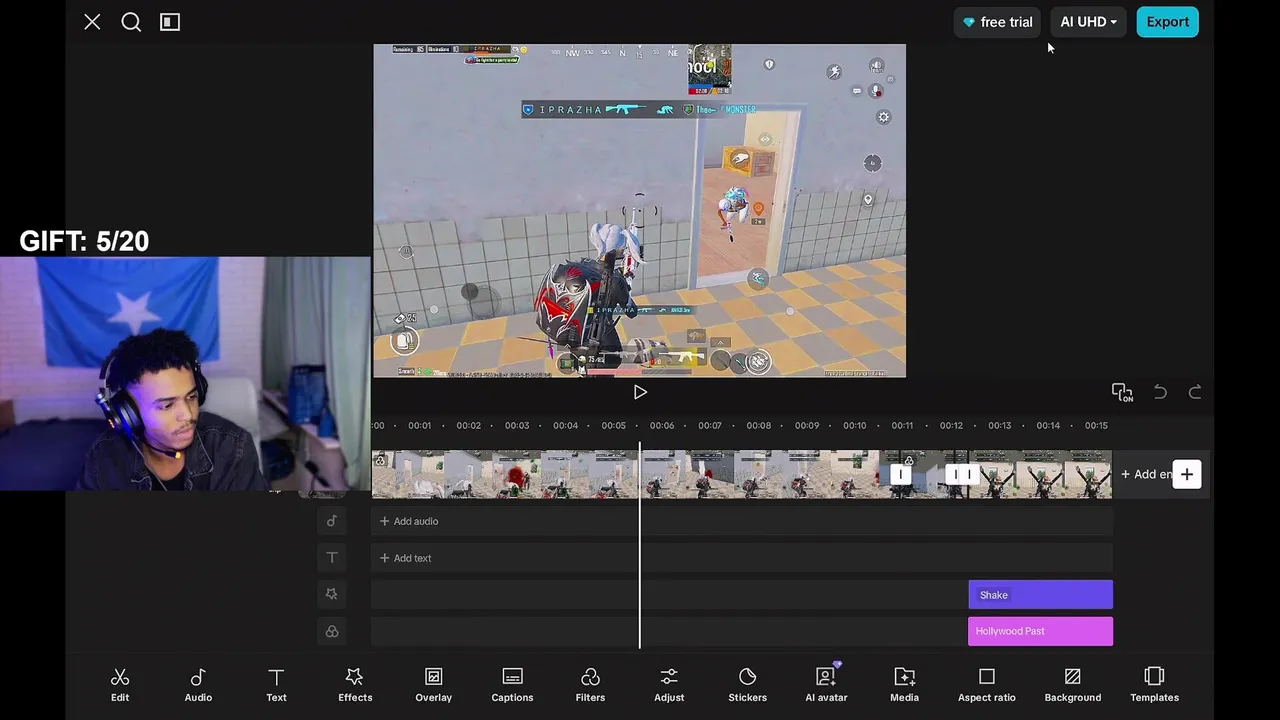Open the Overlay tool
The height and width of the screenshot is (720, 1280).
click(433, 685)
